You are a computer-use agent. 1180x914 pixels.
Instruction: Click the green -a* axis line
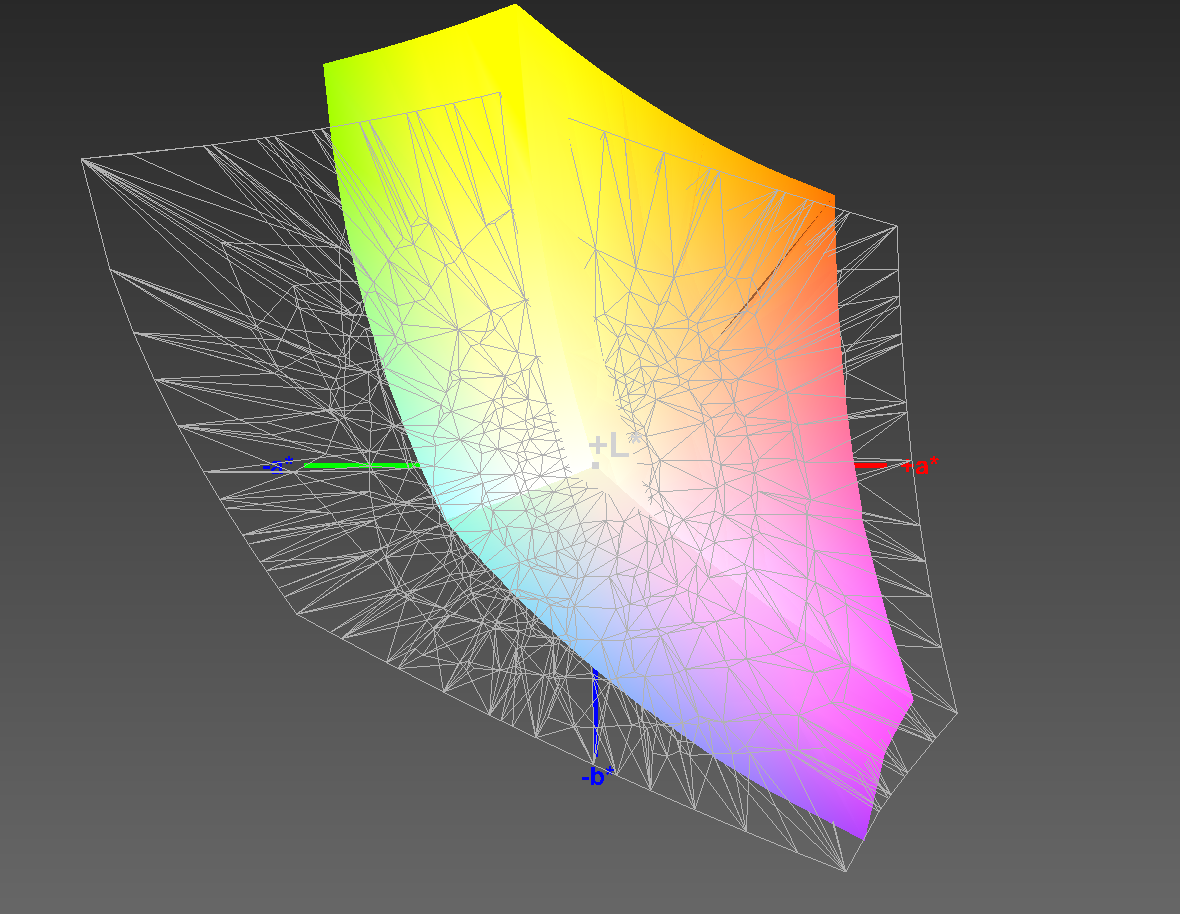[361, 466]
